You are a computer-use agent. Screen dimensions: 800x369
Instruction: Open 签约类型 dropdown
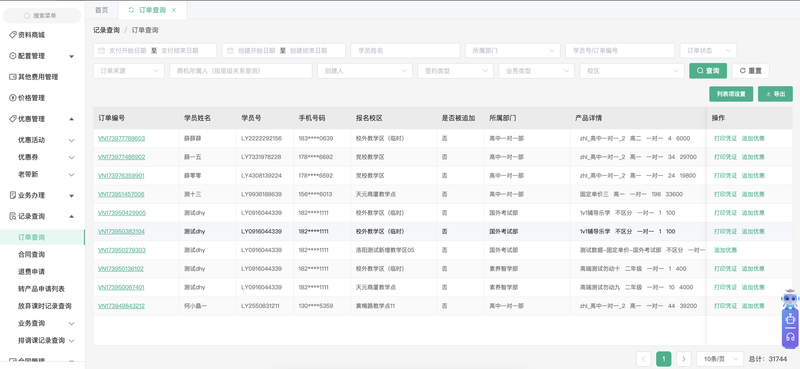(456, 71)
